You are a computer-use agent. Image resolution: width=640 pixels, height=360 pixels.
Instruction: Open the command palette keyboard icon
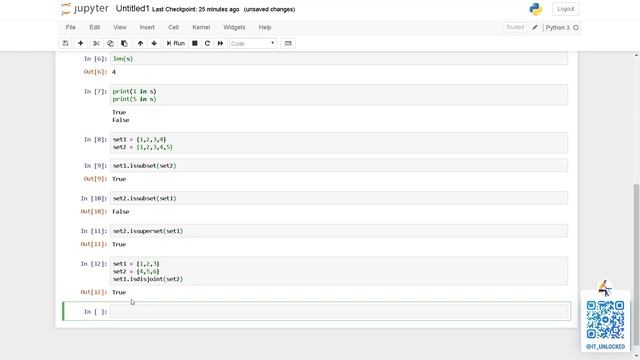tap(288, 43)
